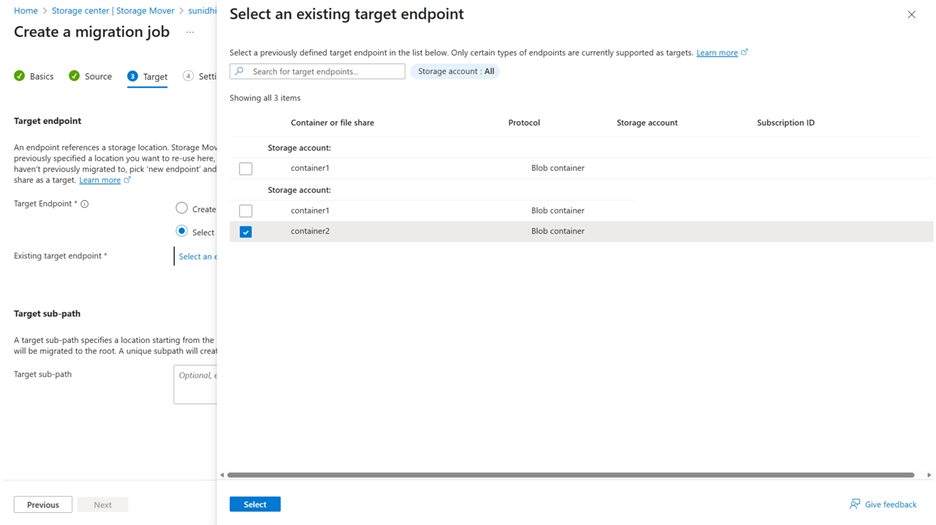Screen dimensions: 936x525
Task: Open the Existing target endpoint selector
Action: pyautogui.click(x=196, y=256)
